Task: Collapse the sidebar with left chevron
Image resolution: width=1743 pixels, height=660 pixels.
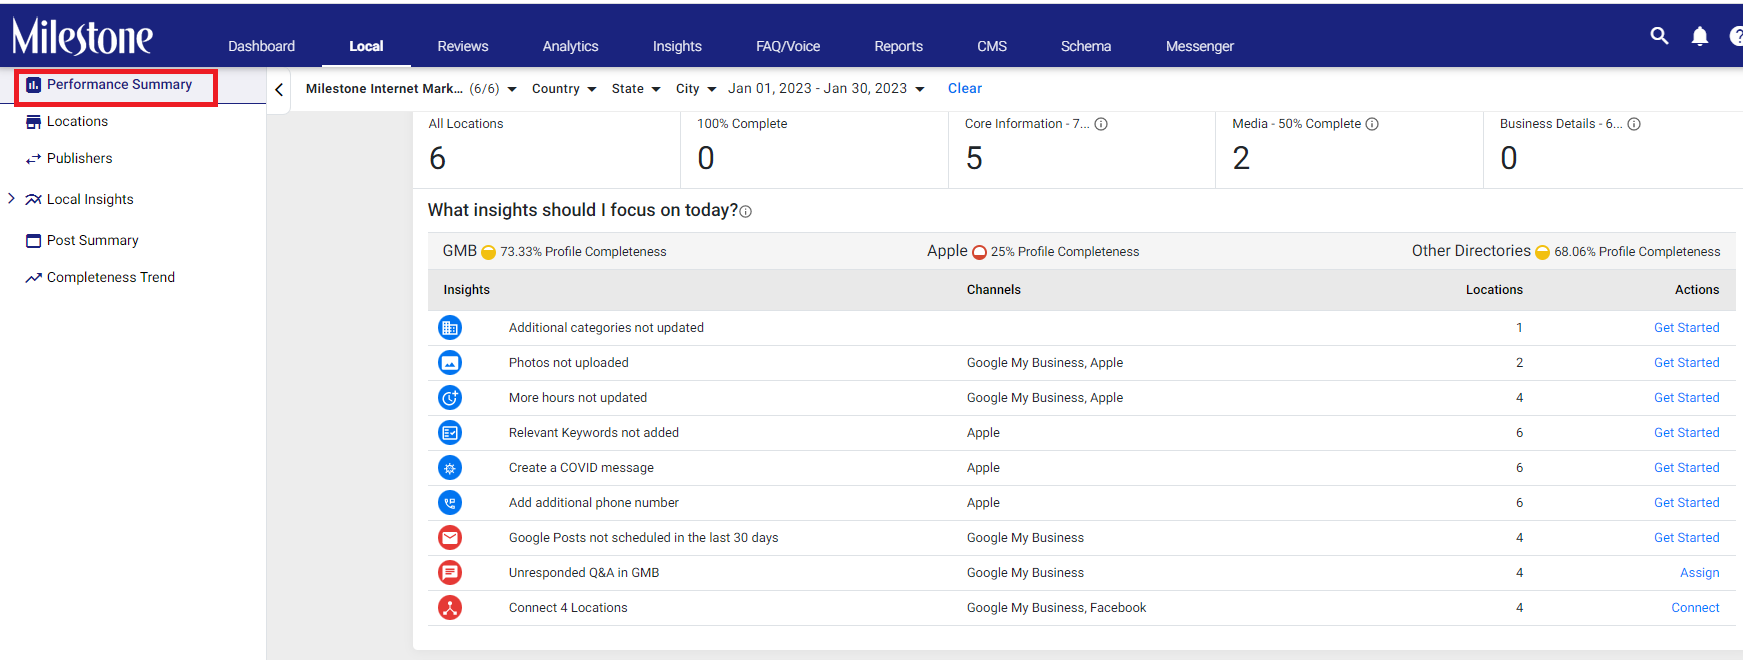Action: 279,90
